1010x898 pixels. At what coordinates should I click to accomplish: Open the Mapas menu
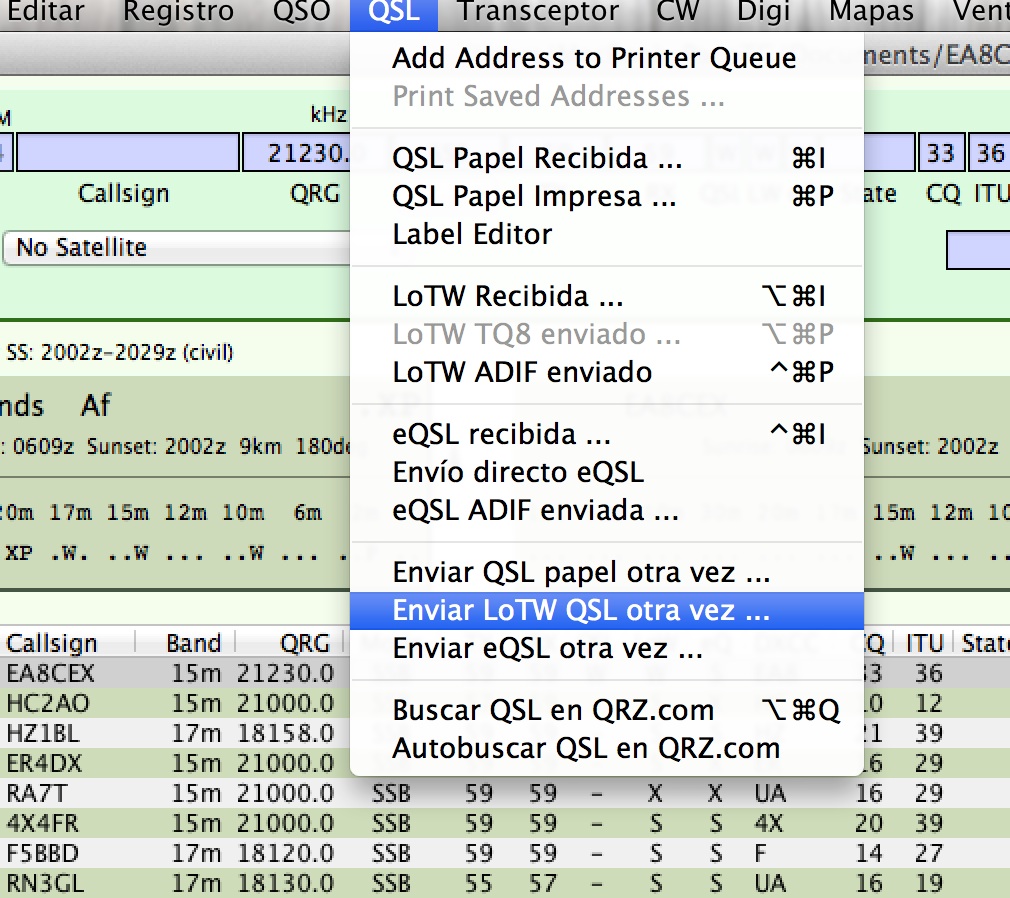coord(871,12)
